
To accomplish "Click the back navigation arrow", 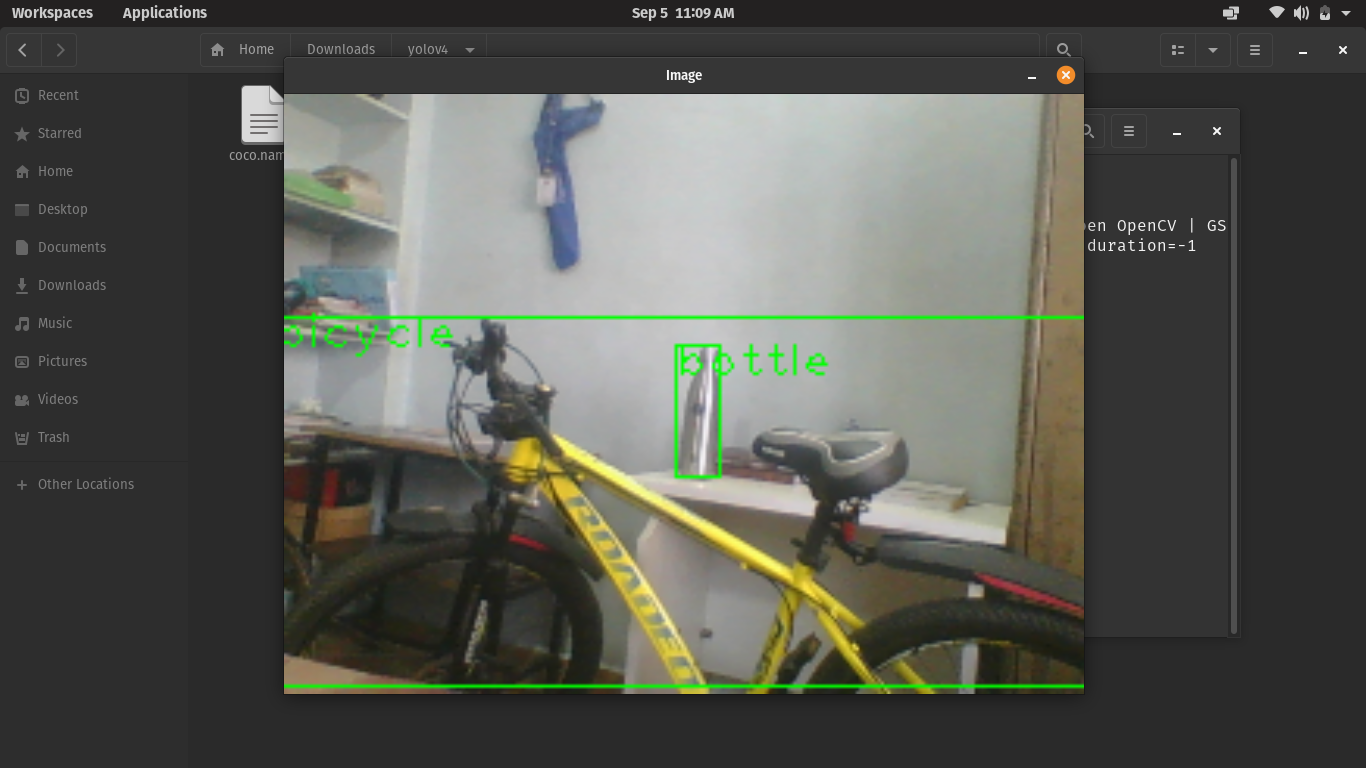I will 22,49.
